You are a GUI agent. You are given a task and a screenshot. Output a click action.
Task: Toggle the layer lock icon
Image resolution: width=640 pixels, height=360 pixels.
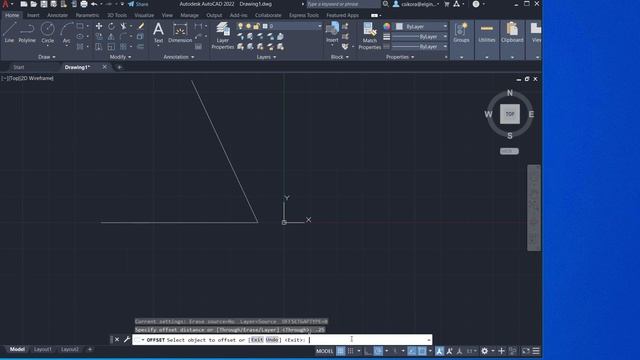(x=256, y=26)
